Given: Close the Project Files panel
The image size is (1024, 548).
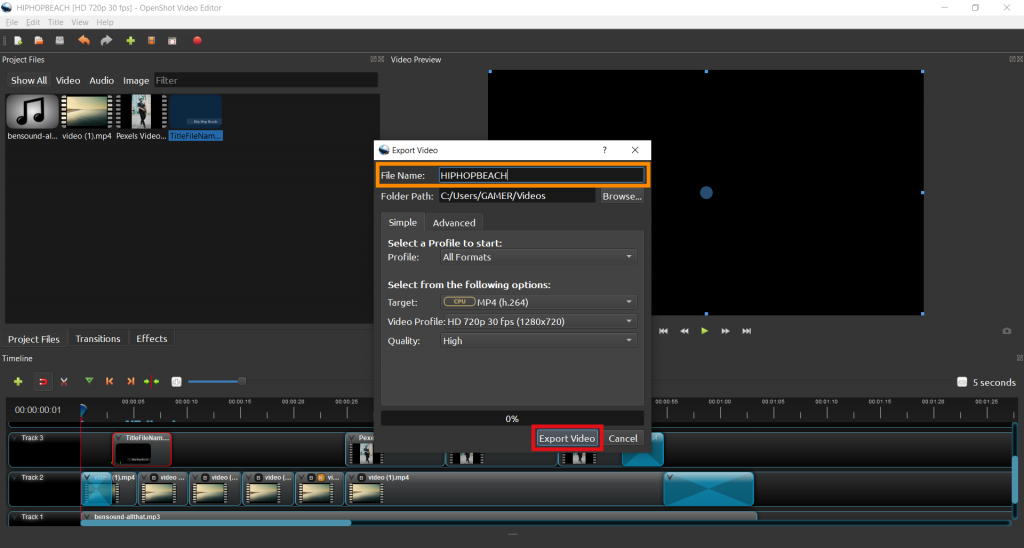Looking at the screenshot, I should click(381, 59).
